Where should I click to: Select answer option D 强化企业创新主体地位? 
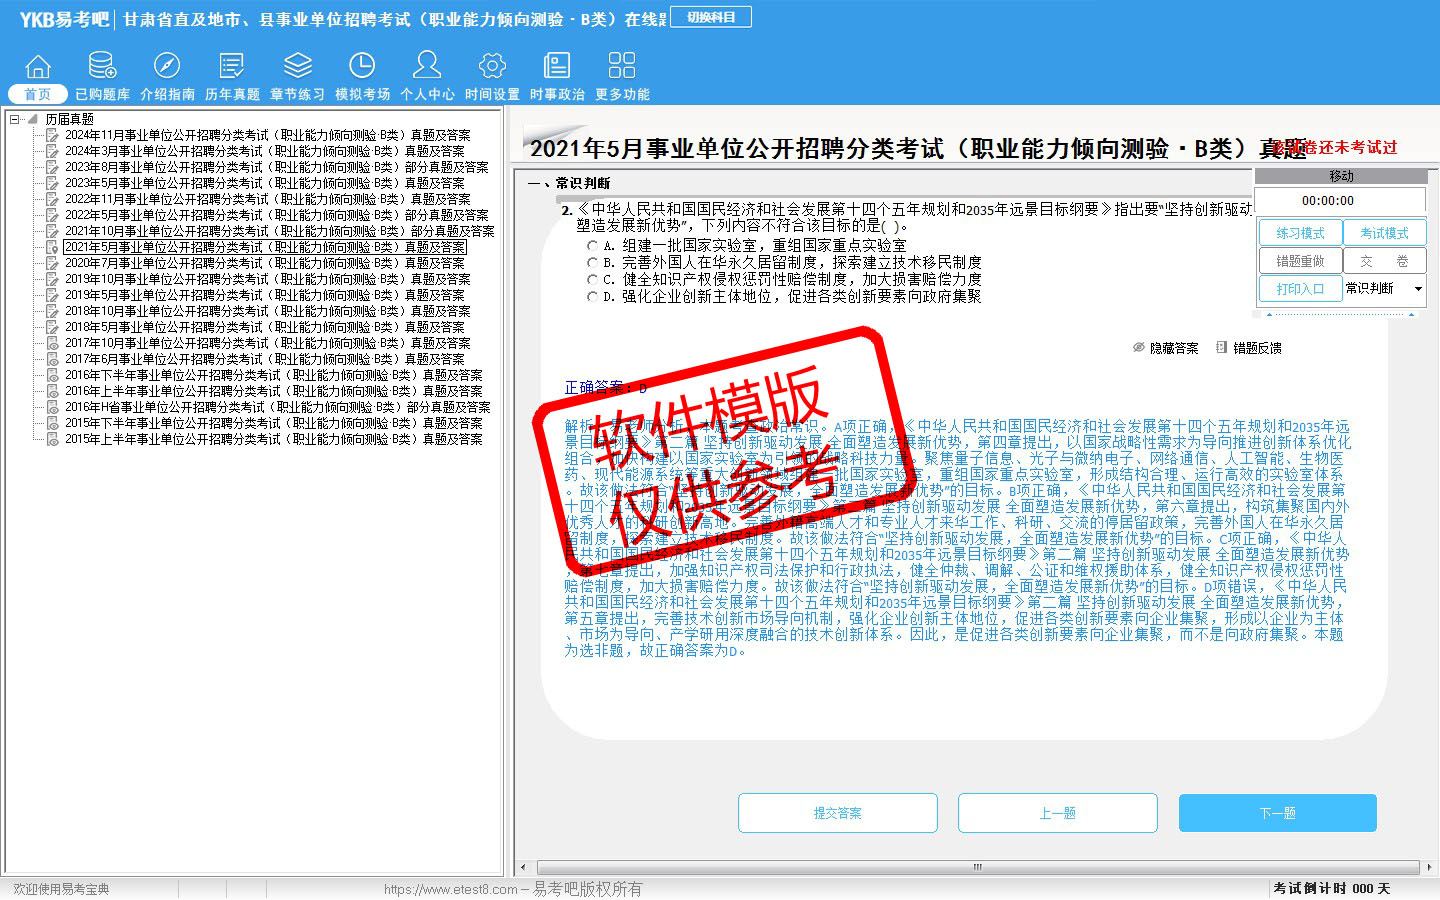click(x=592, y=296)
